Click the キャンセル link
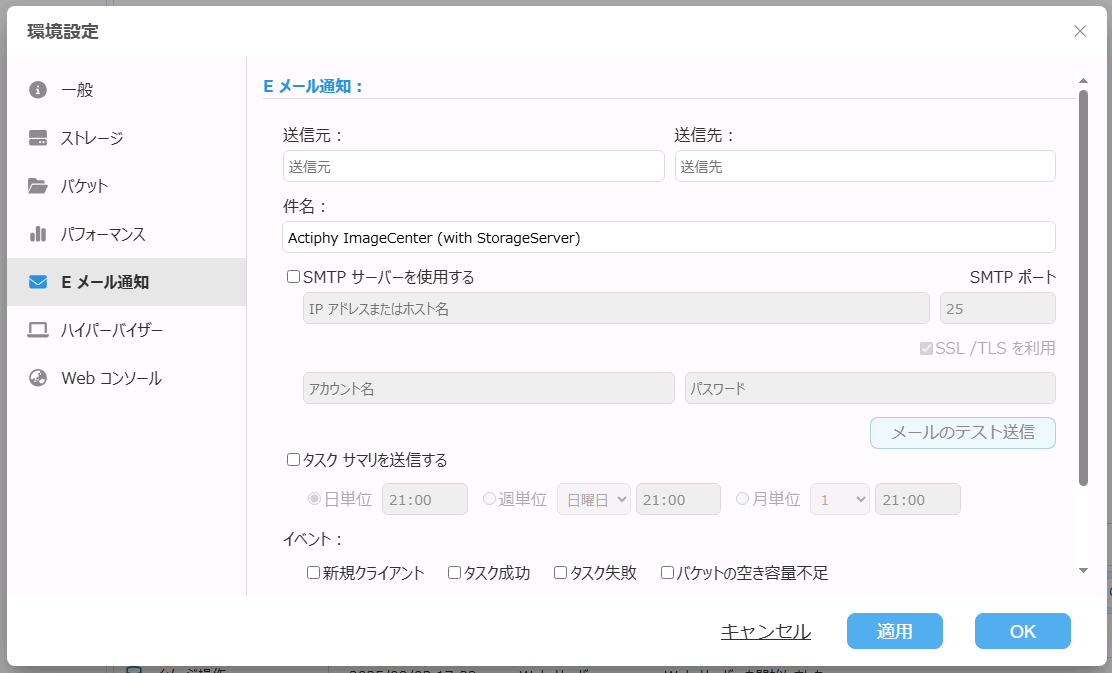 (x=765, y=631)
